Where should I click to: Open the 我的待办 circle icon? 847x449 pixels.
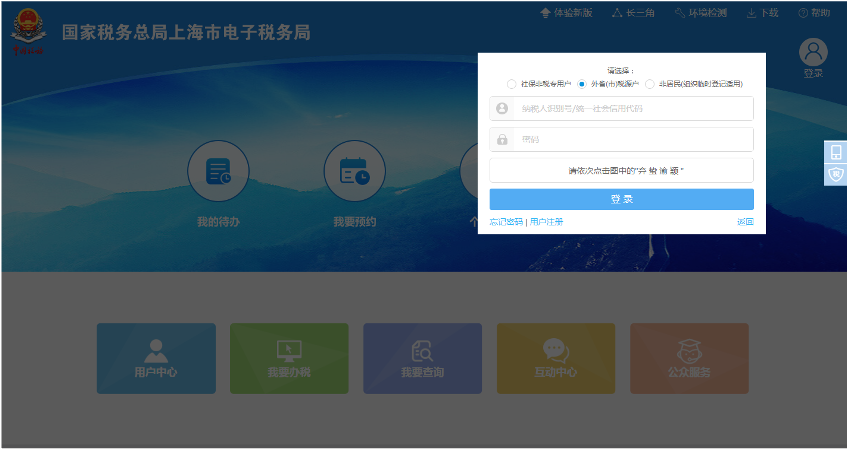click(x=218, y=171)
